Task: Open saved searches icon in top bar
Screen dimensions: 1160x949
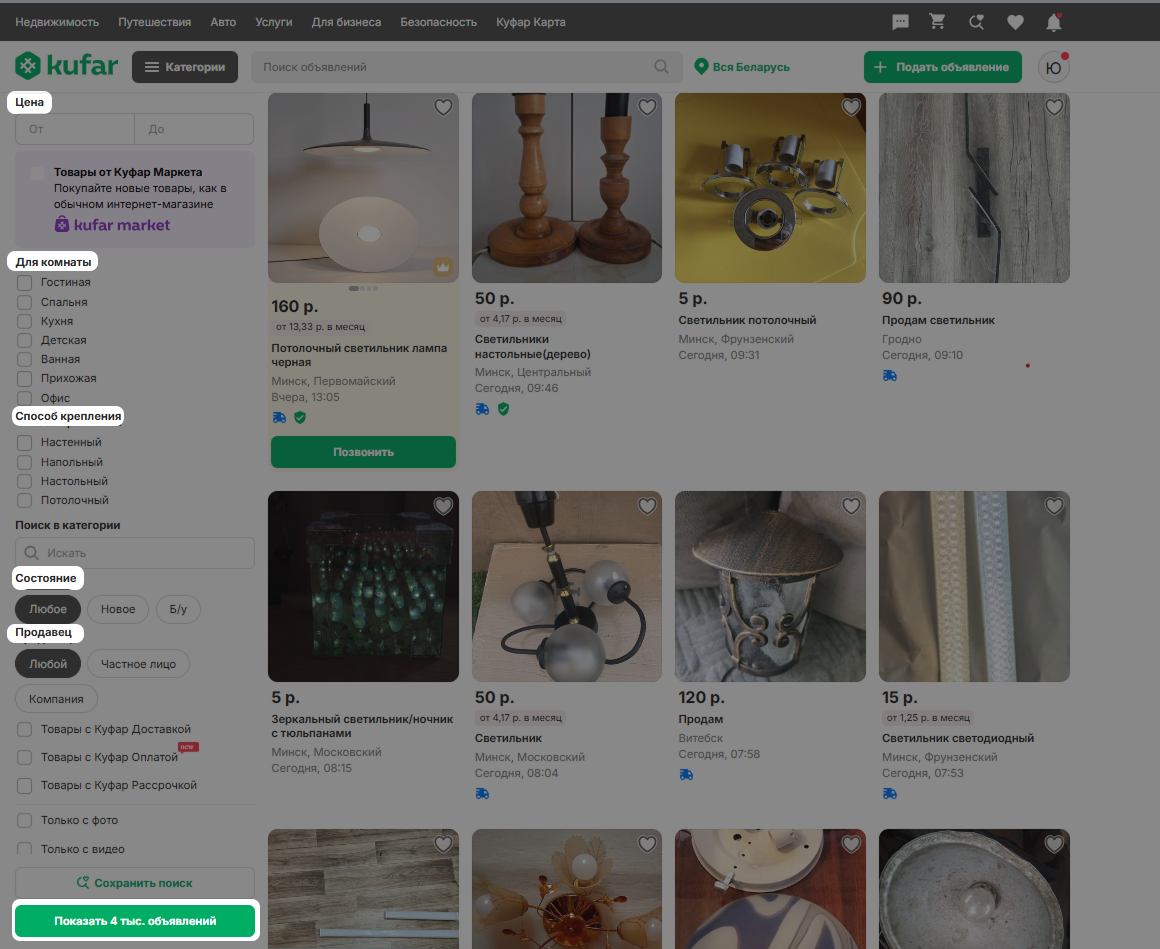Action: pyautogui.click(x=977, y=22)
